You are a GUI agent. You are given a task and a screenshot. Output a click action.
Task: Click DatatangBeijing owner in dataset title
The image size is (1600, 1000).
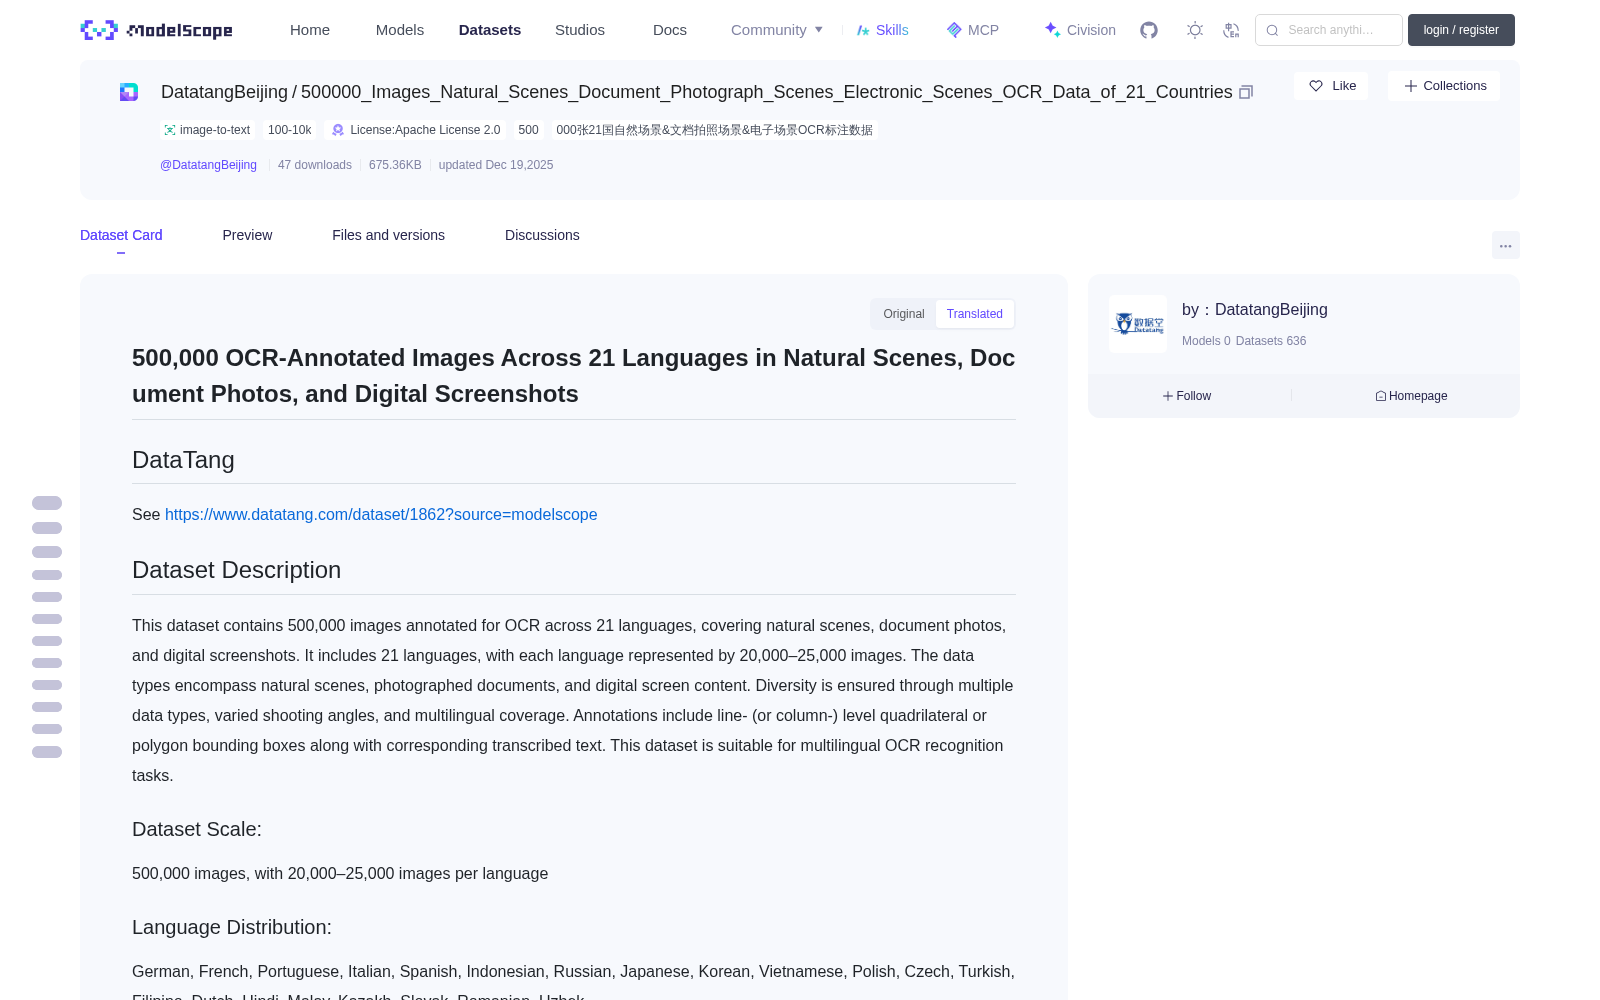[x=224, y=92]
